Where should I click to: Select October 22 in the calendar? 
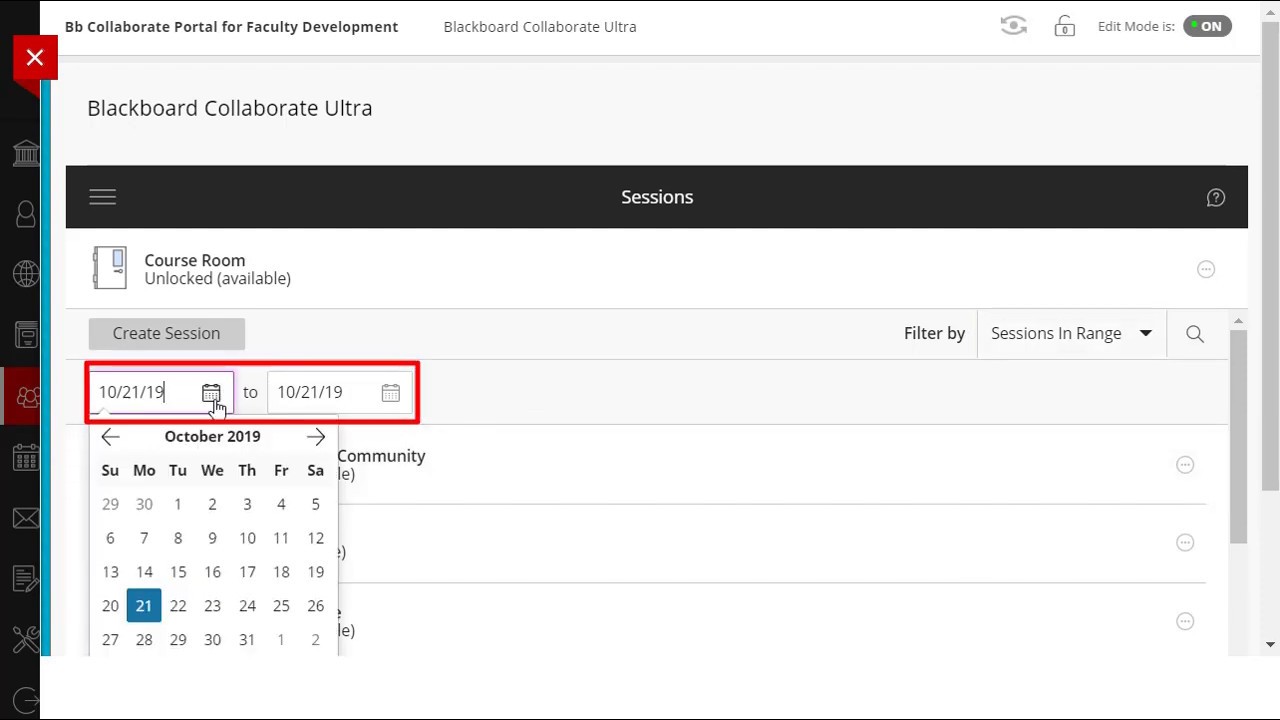[x=178, y=606]
